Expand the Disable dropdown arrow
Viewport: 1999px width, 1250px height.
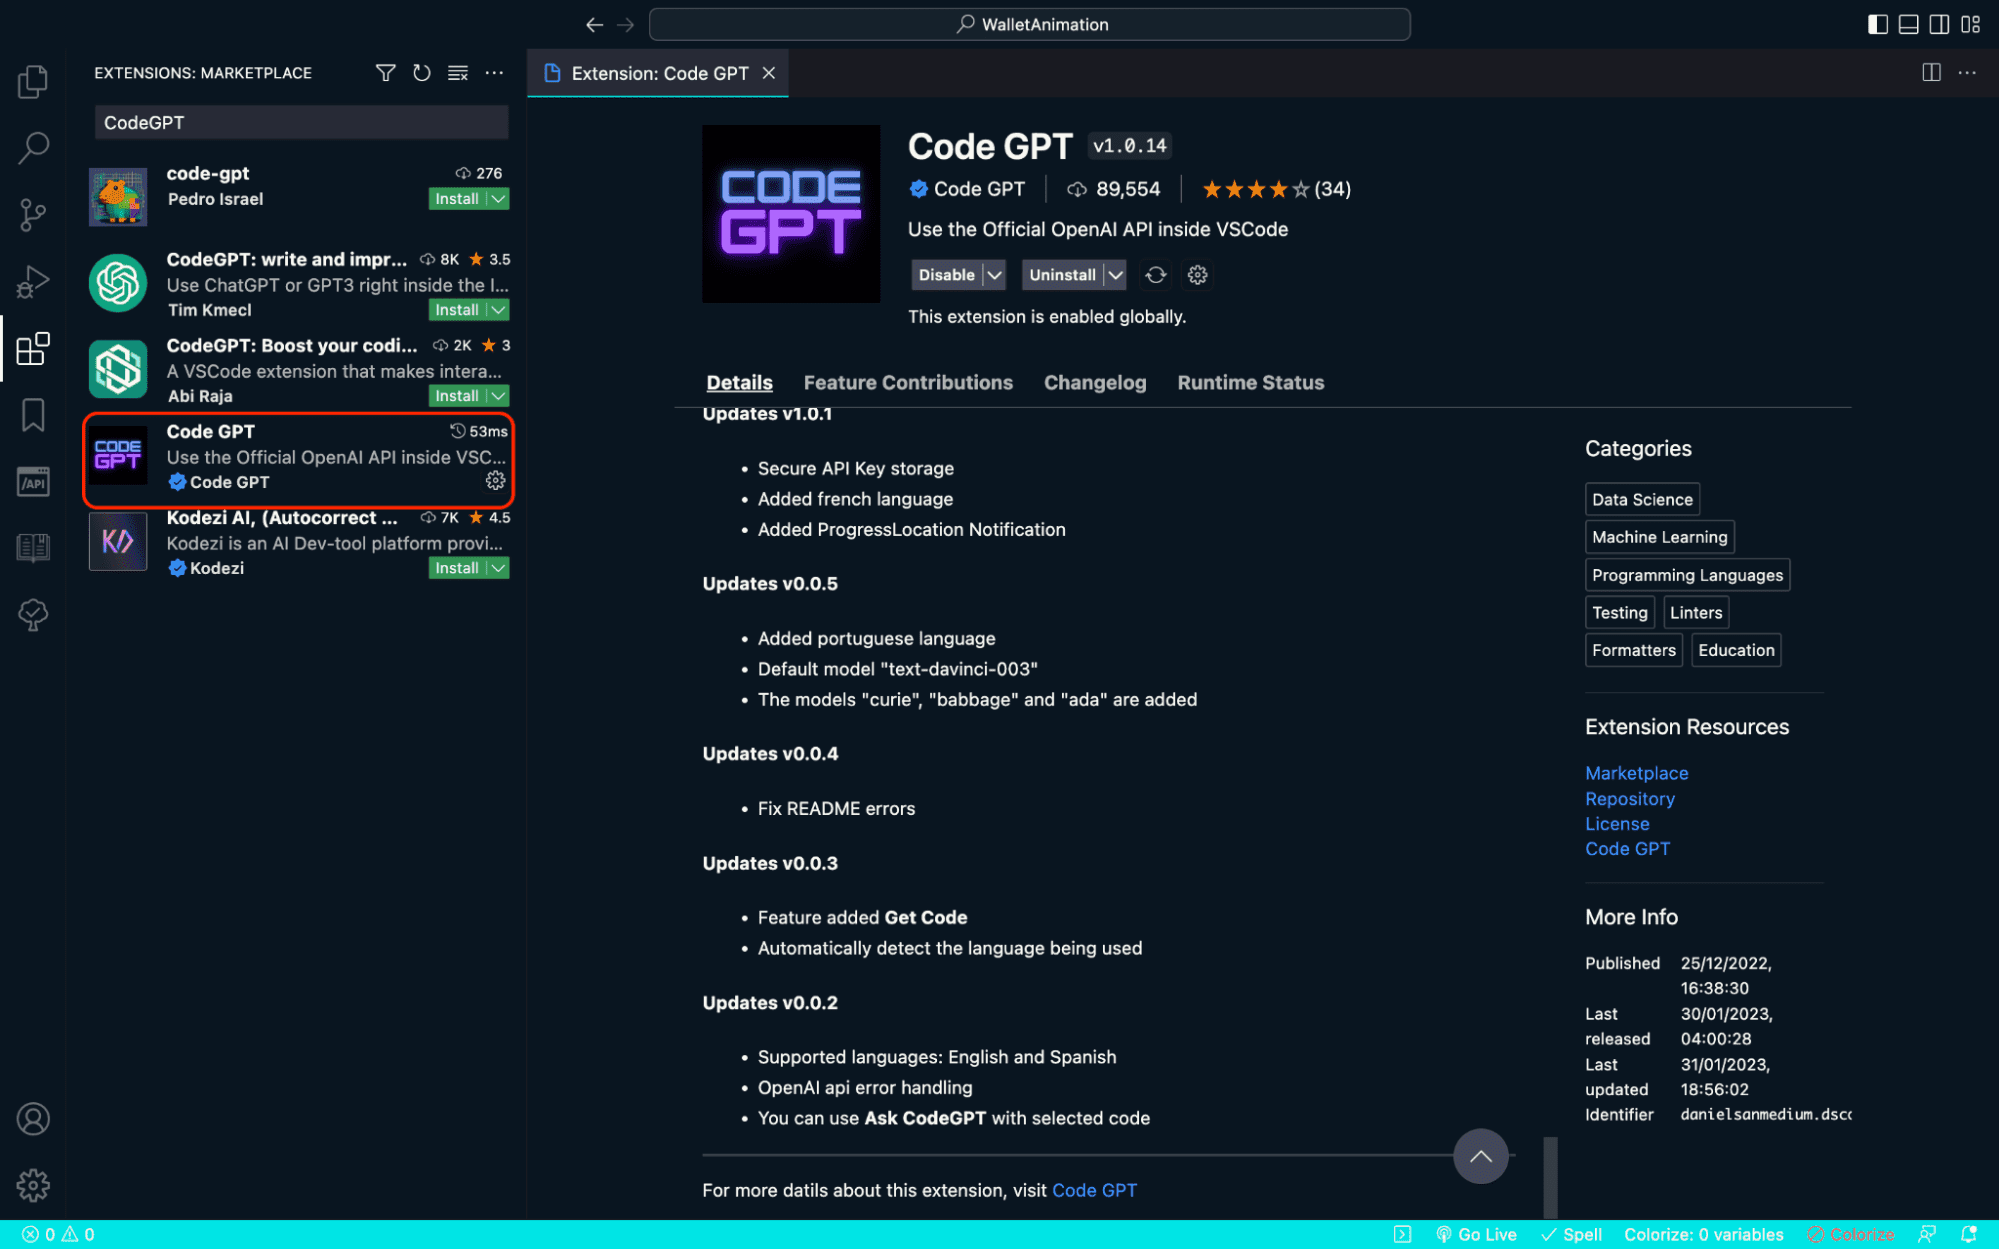coord(994,275)
